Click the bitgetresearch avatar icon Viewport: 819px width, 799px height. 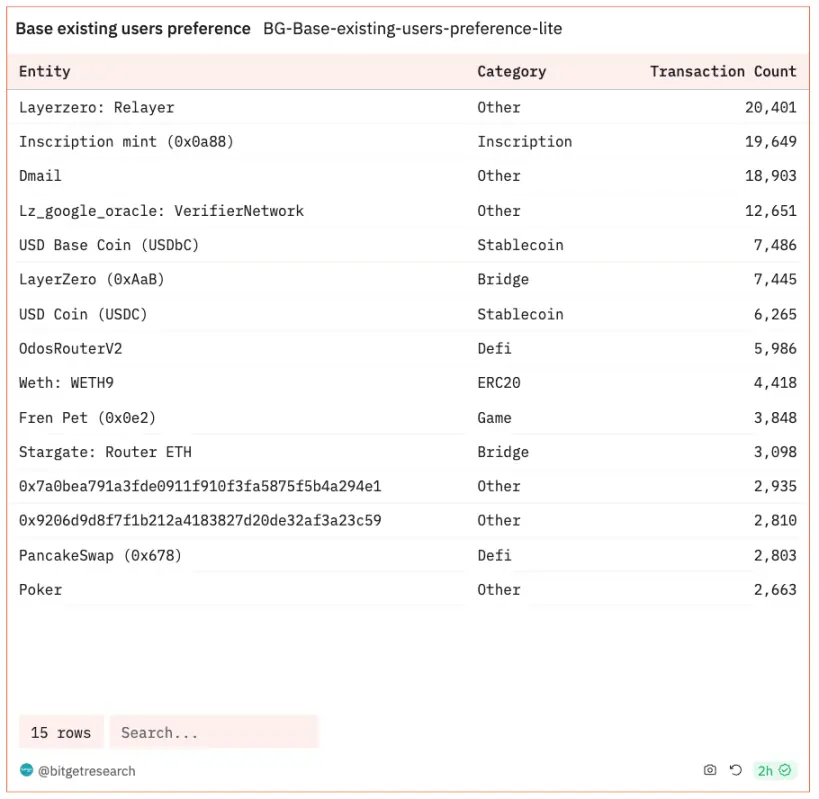26,770
